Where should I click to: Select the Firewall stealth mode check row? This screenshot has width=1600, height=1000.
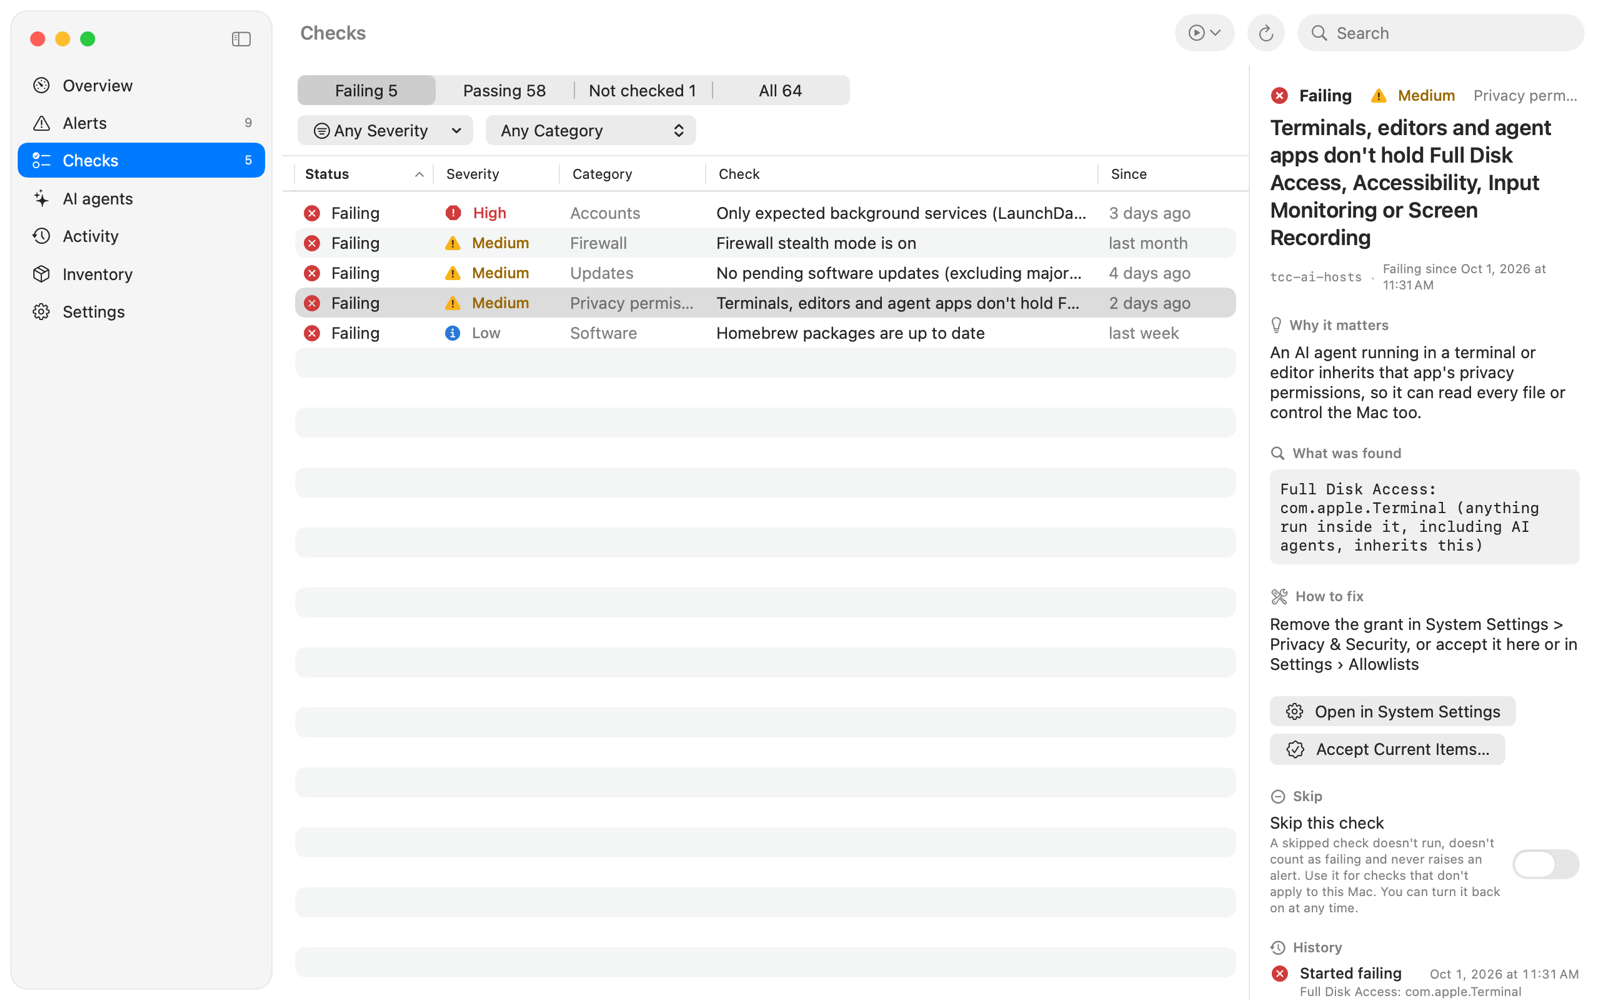coord(765,243)
